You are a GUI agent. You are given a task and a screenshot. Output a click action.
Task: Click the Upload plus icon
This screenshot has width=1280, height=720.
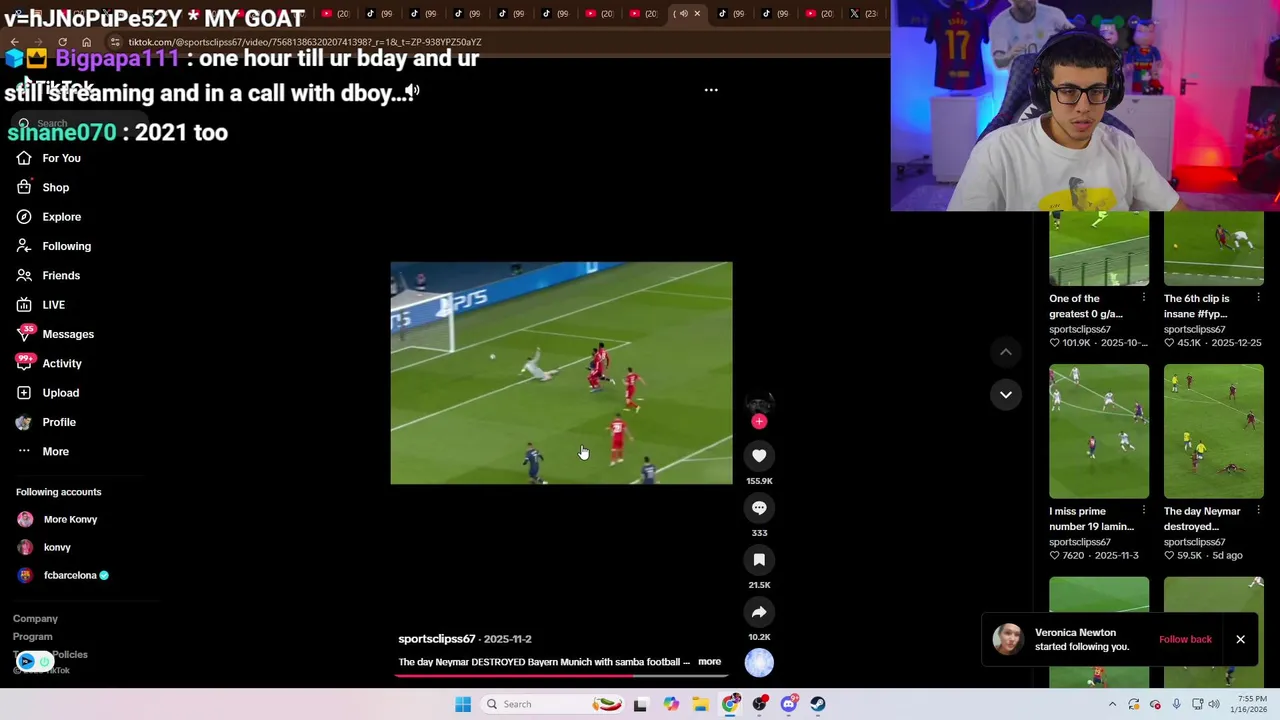tap(24, 392)
